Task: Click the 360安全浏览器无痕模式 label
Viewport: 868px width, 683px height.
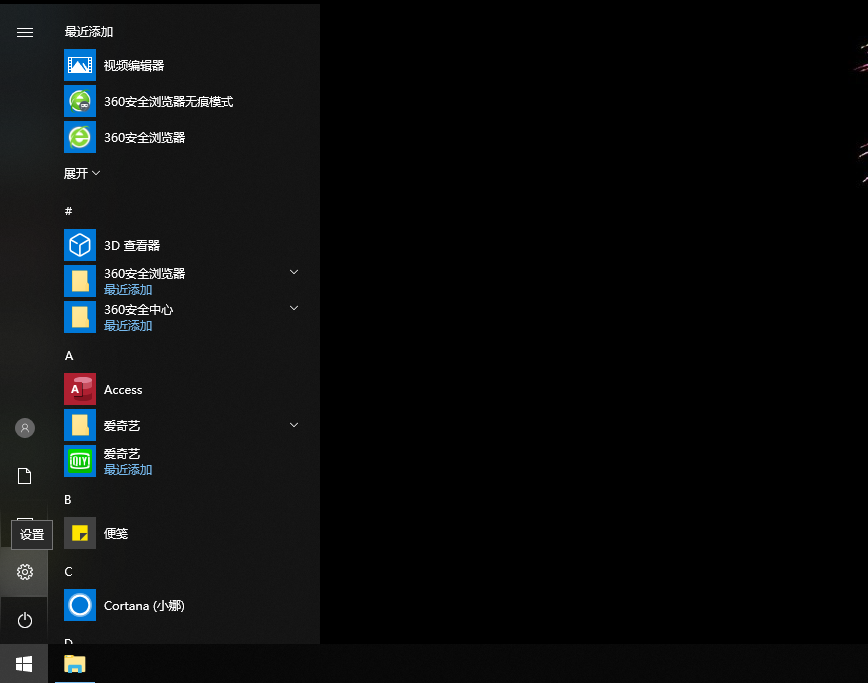Action: pyautogui.click(x=168, y=101)
